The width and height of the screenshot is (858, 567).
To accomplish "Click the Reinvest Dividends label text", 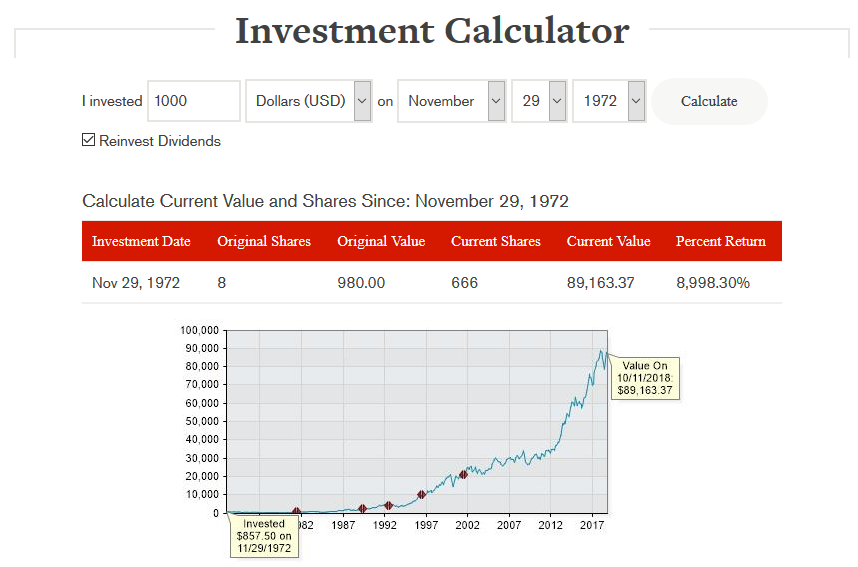I will click(160, 141).
